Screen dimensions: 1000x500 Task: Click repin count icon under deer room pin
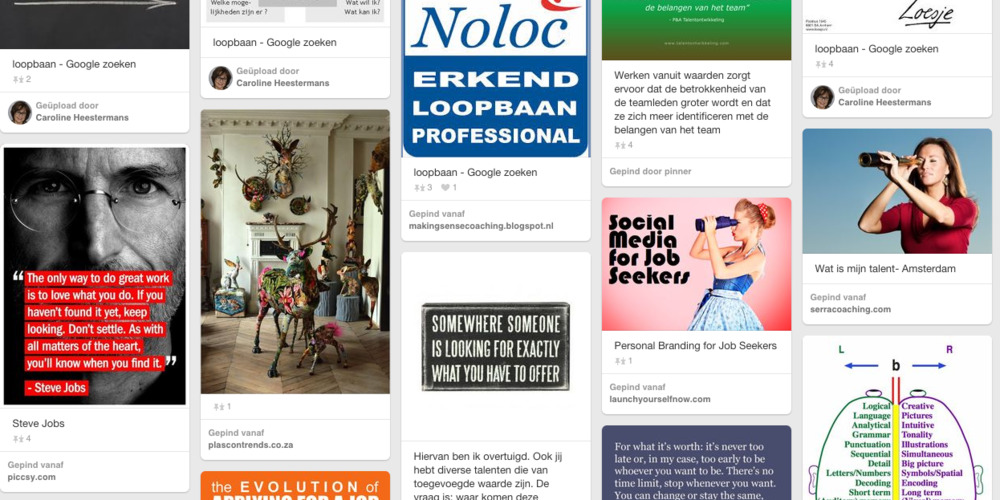coord(219,406)
